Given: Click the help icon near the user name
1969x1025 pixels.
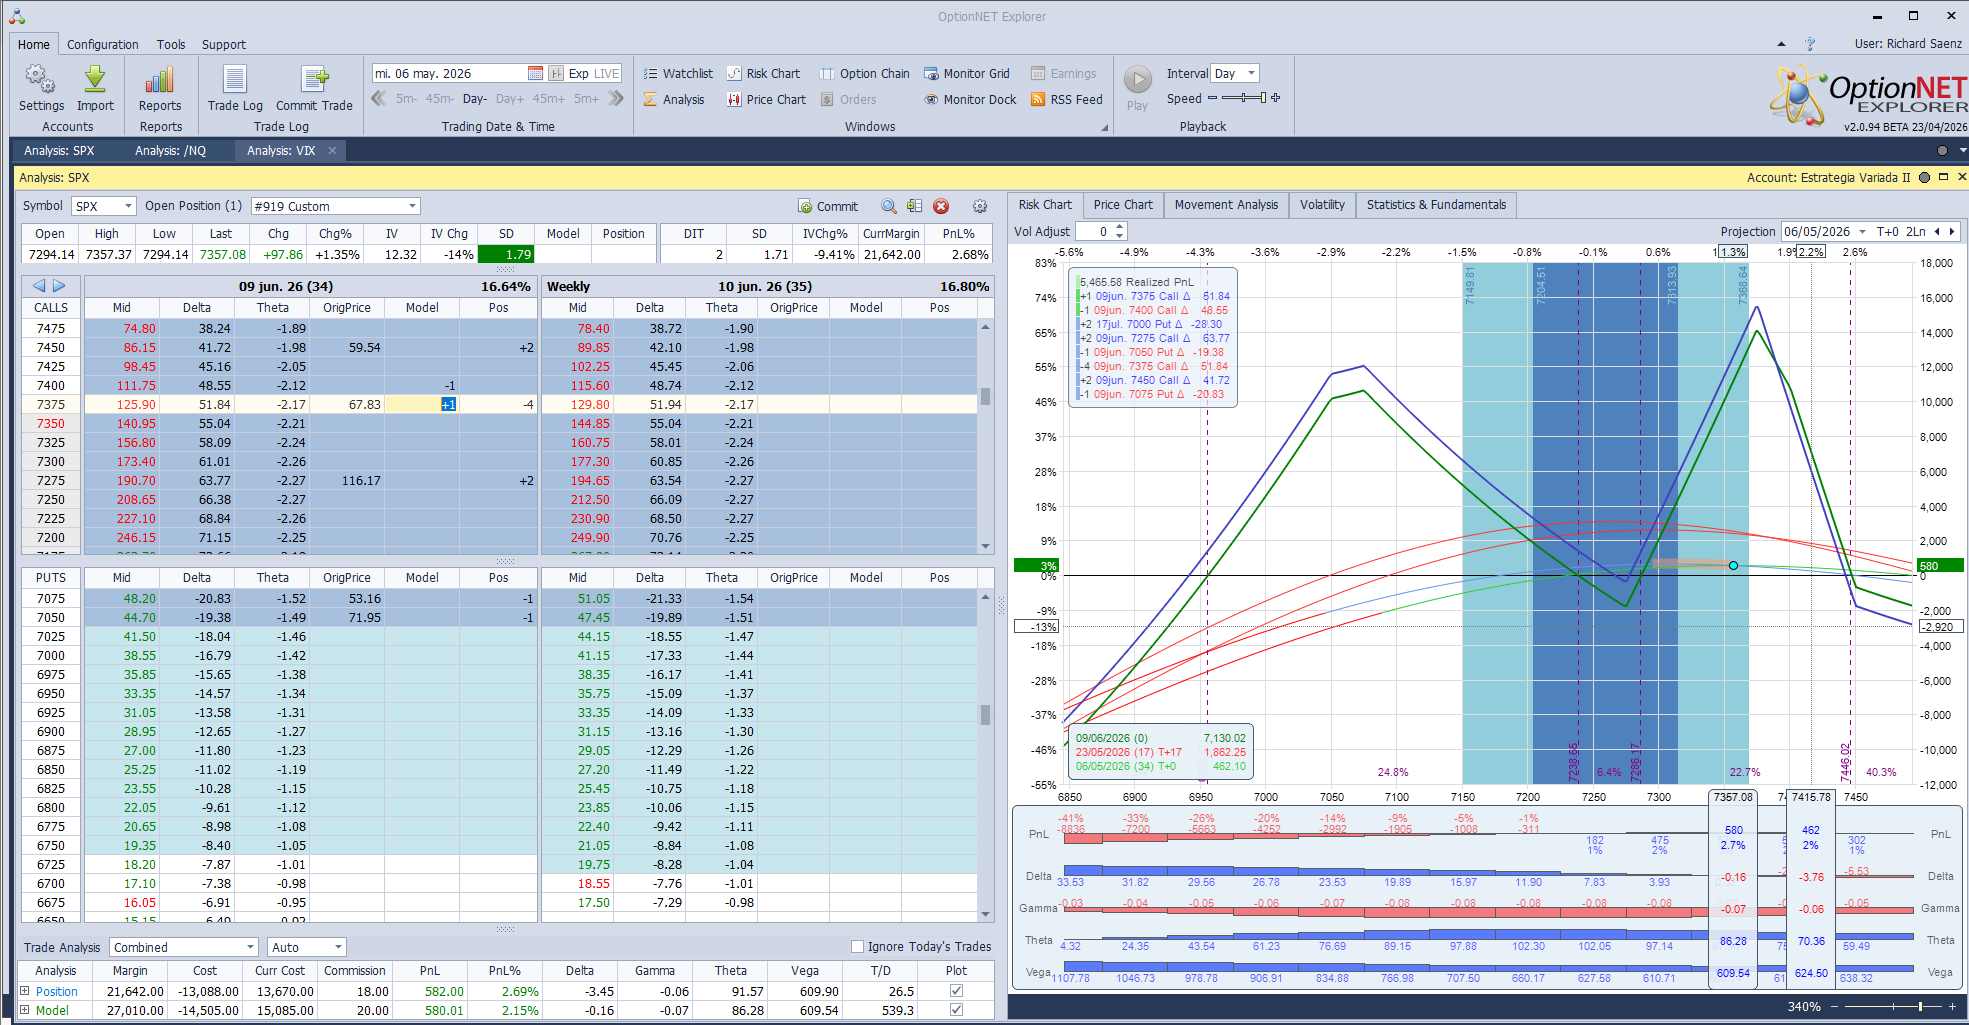Looking at the screenshot, I should pyautogui.click(x=1810, y=44).
